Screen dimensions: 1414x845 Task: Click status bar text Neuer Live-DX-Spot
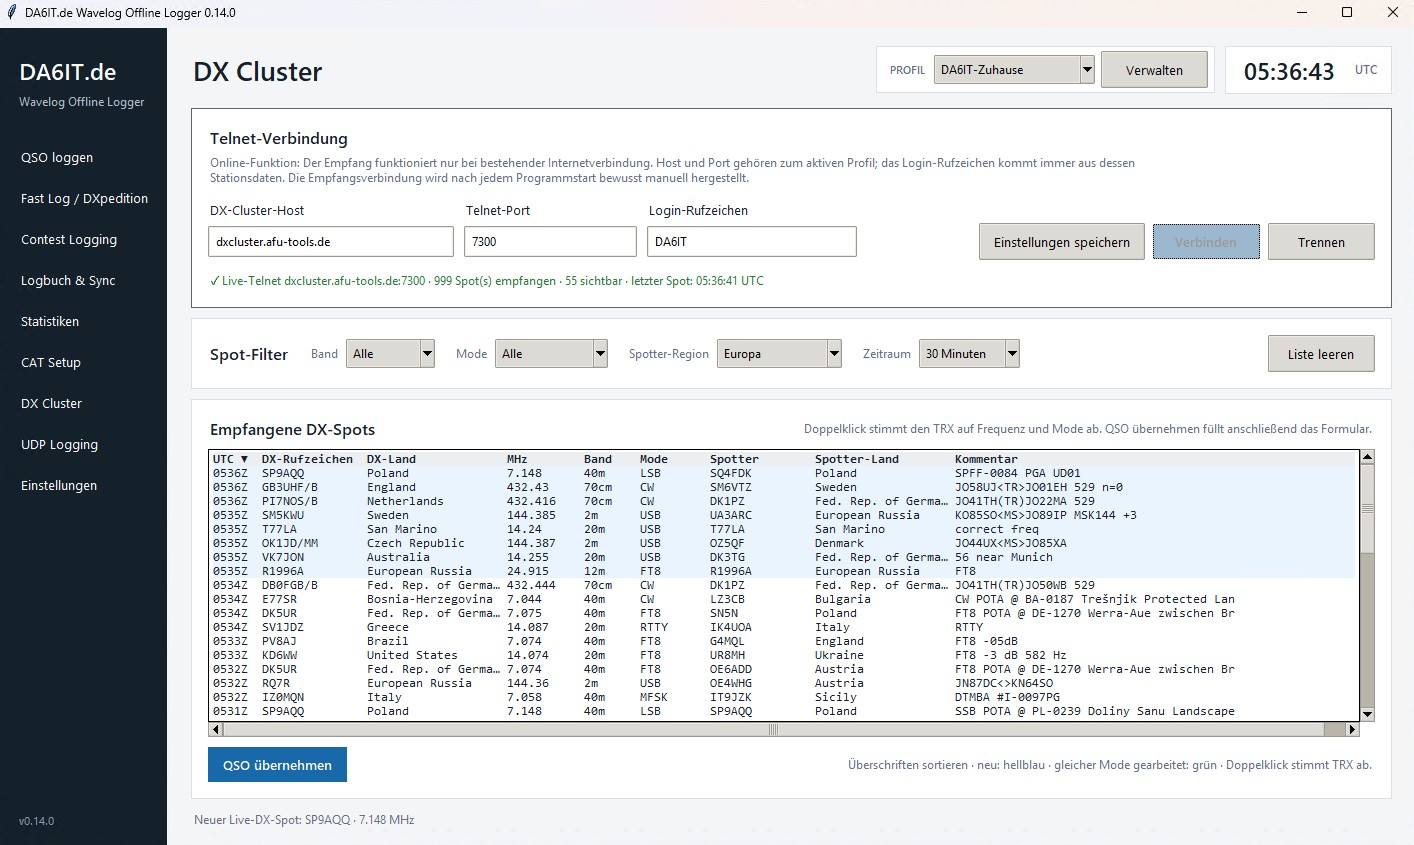tap(304, 820)
